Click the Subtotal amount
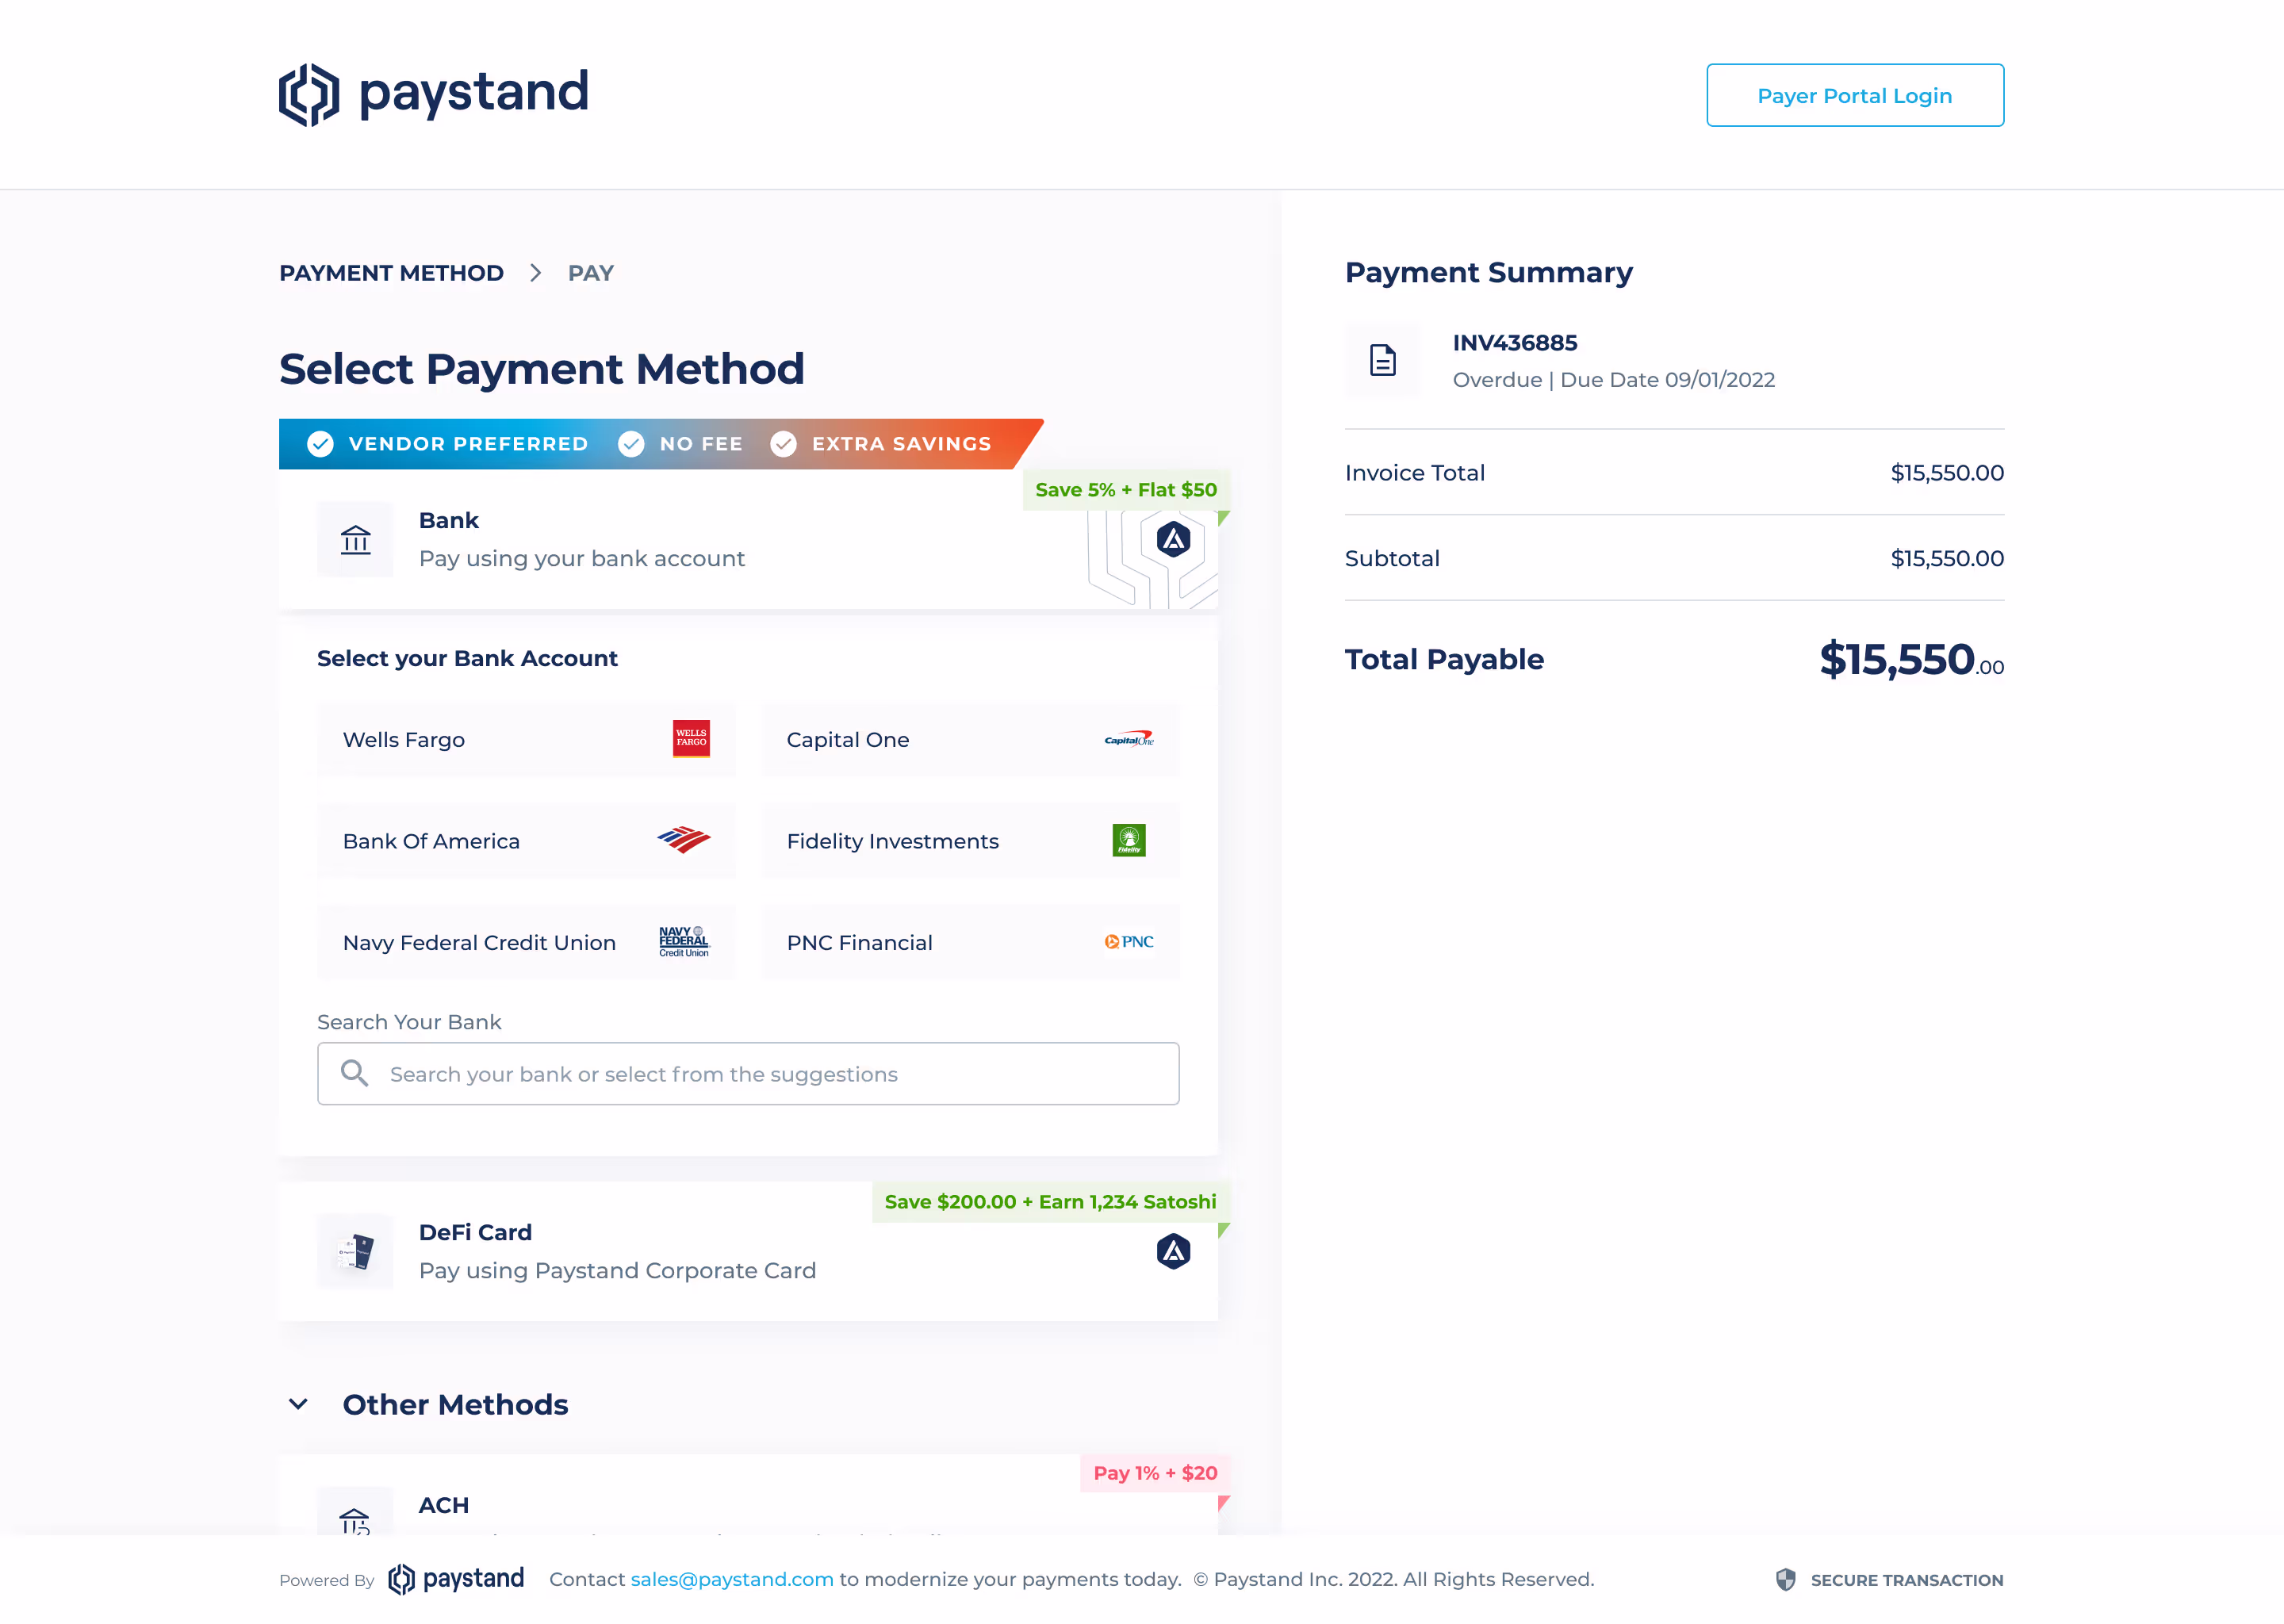The width and height of the screenshot is (2284, 1624). [1946, 559]
